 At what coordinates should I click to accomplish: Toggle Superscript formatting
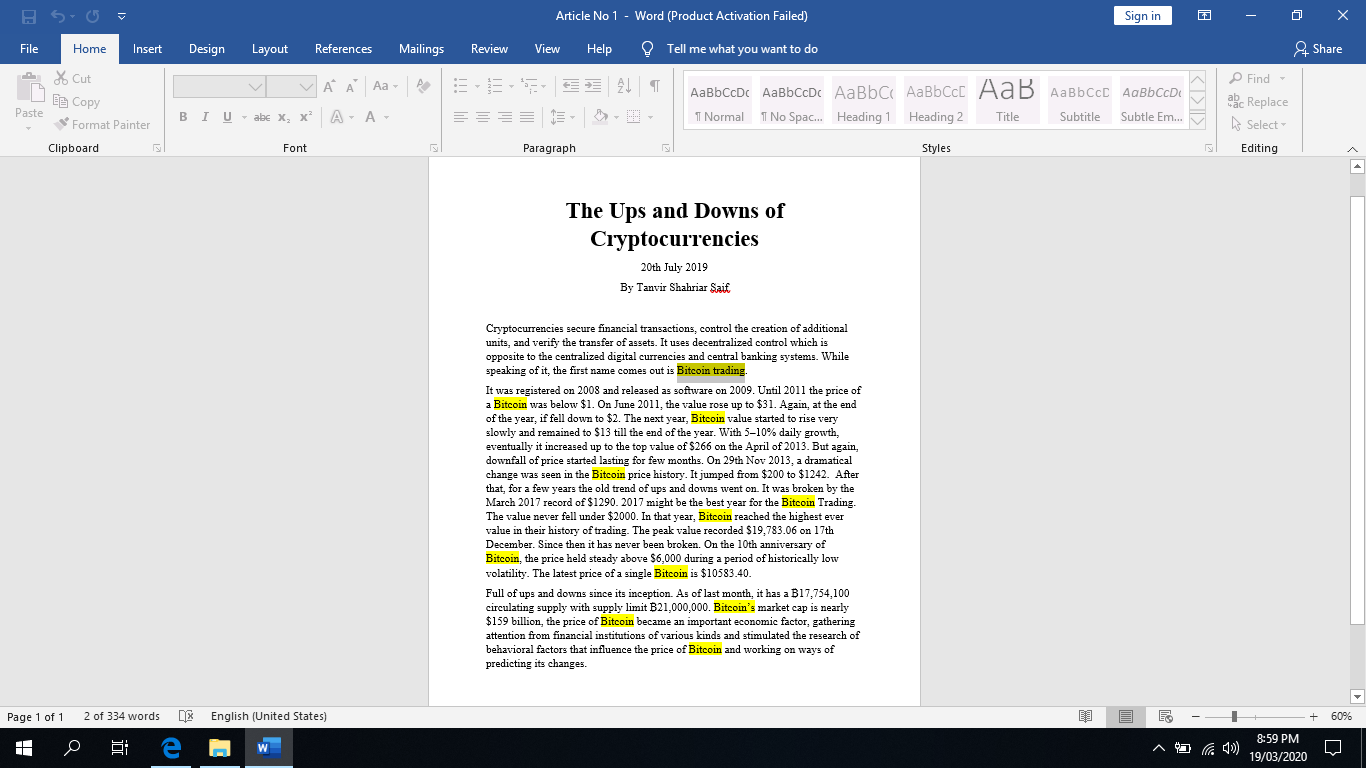click(x=306, y=117)
